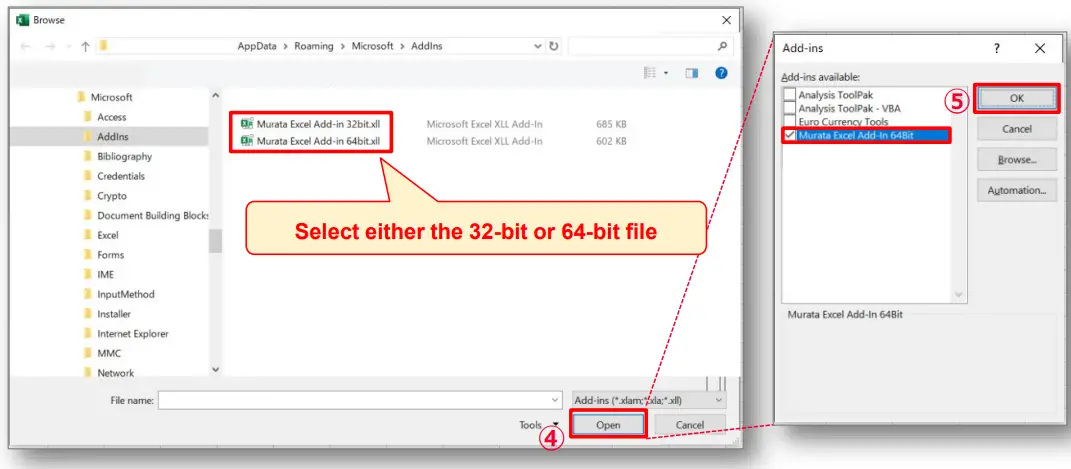
Task: Click Roaming in the address path
Action: [314, 46]
